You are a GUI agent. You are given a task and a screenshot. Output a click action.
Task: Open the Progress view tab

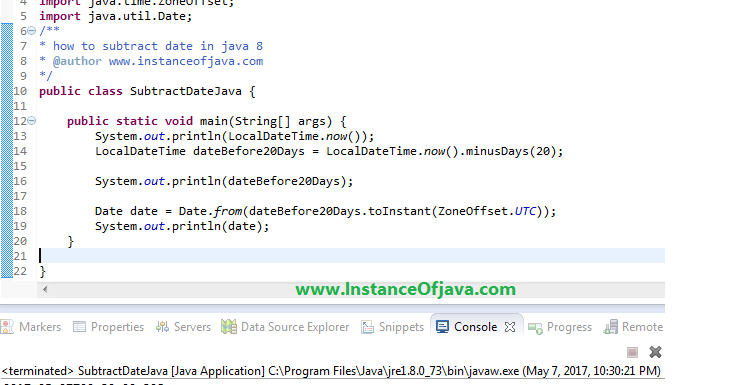coord(560,327)
